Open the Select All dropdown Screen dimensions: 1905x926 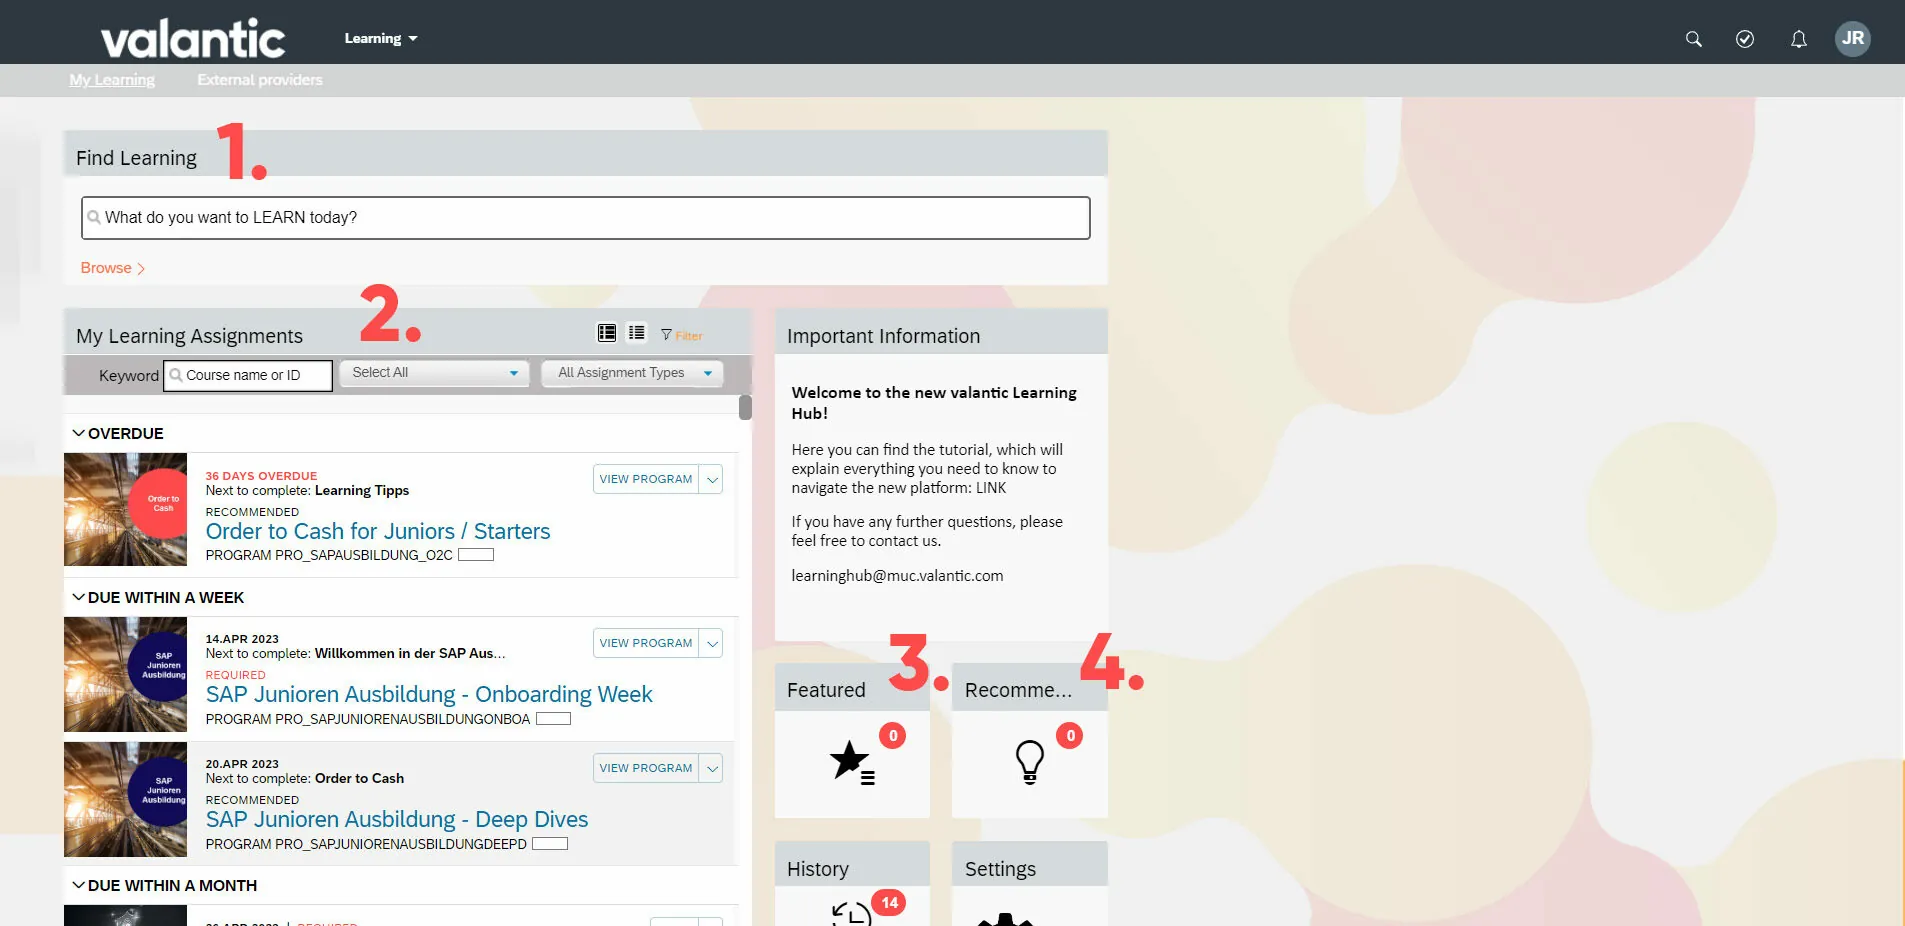point(434,373)
